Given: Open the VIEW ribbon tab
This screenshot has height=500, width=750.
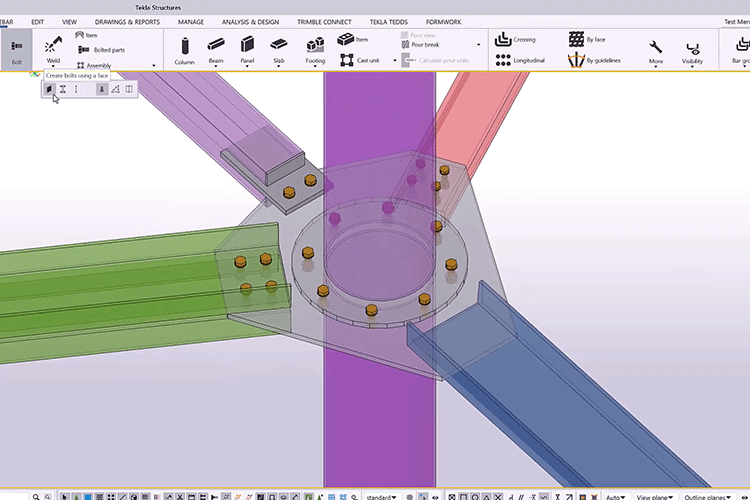Looking at the screenshot, I should pos(69,22).
